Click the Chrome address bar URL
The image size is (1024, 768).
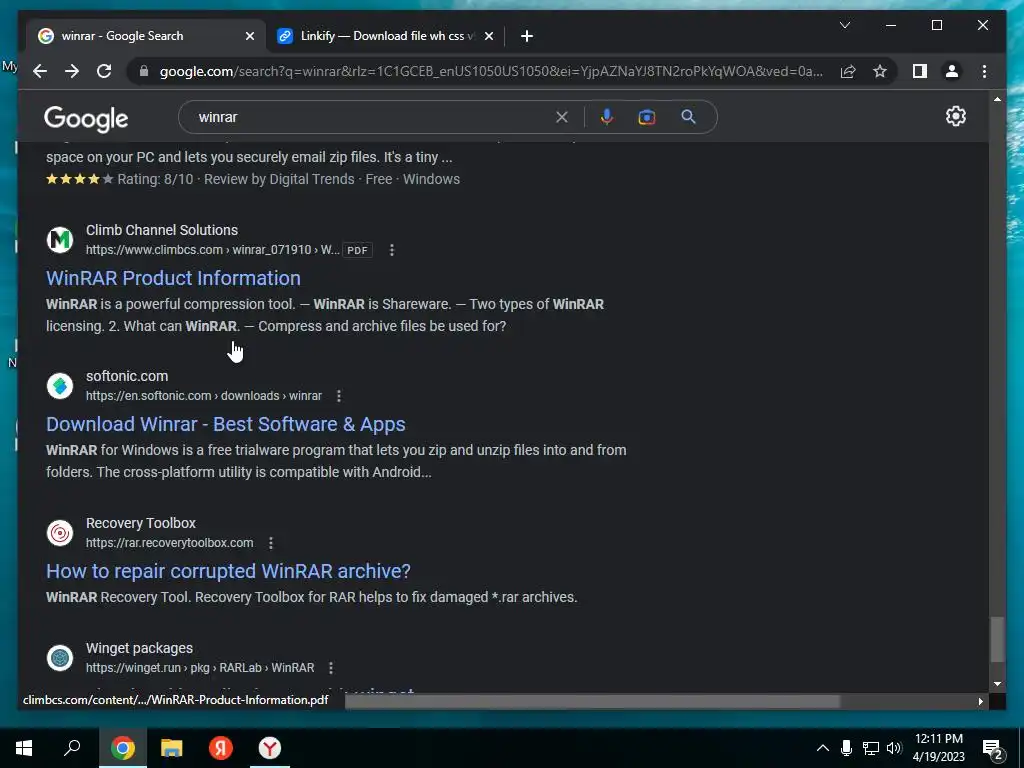click(x=491, y=71)
